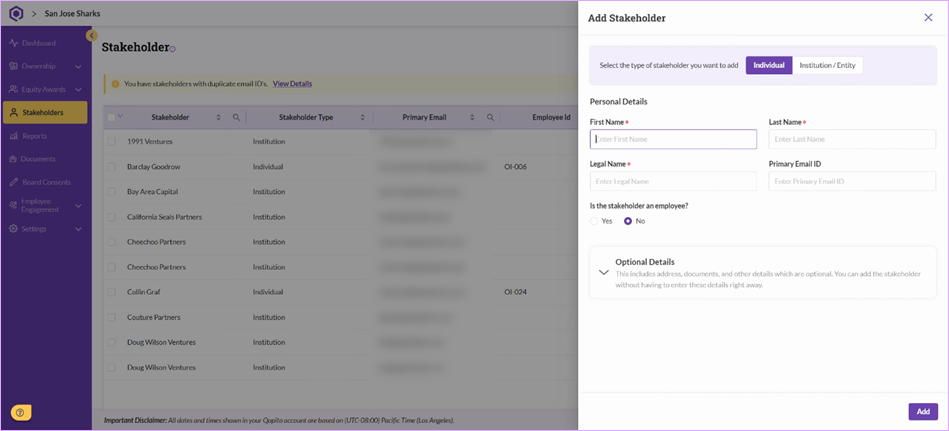Click the Reports chart icon
Image resolution: width=949 pixels, height=431 pixels.
pos(14,136)
